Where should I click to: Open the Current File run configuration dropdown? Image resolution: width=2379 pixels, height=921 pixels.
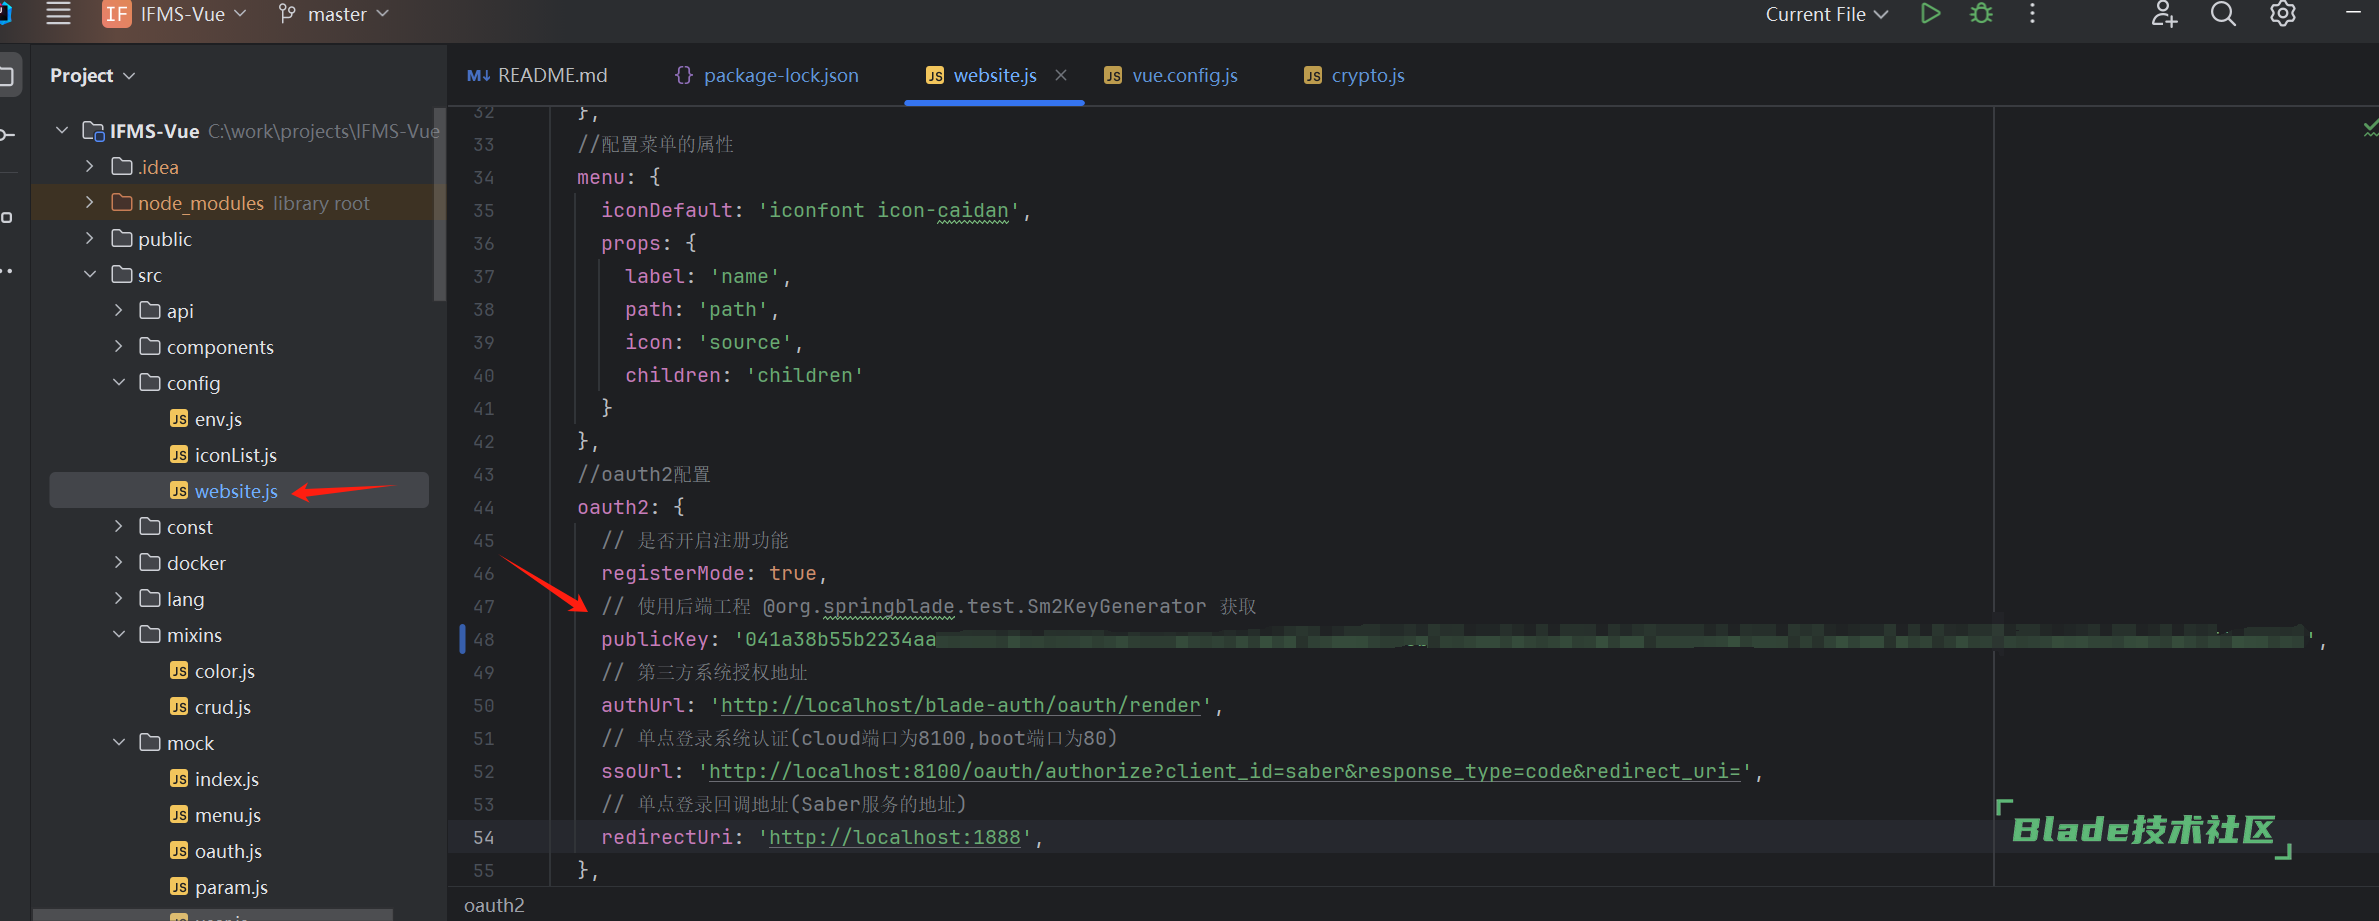[x=1826, y=14]
